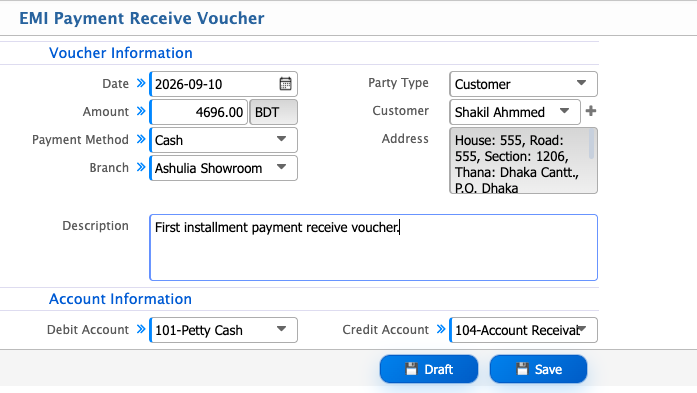Click the Debit Account label
This screenshot has height=393, width=697.
pyautogui.click(x=88, y=329)
